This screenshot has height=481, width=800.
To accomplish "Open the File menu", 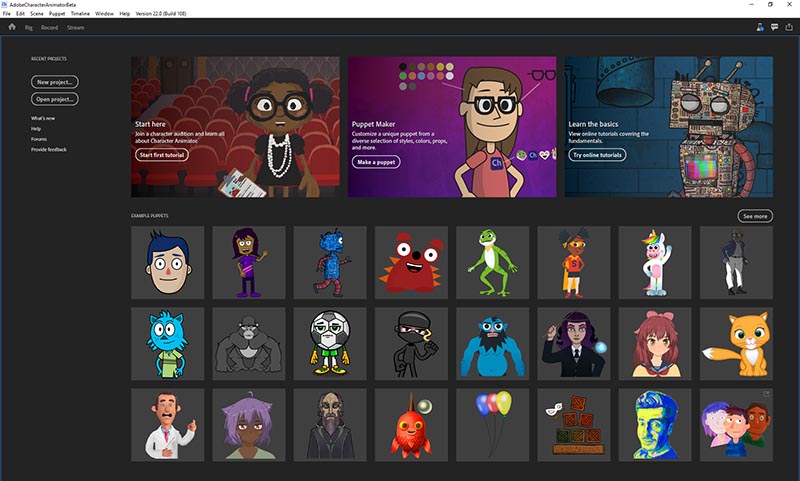I will pyautogui.click(x=7, y=14).
